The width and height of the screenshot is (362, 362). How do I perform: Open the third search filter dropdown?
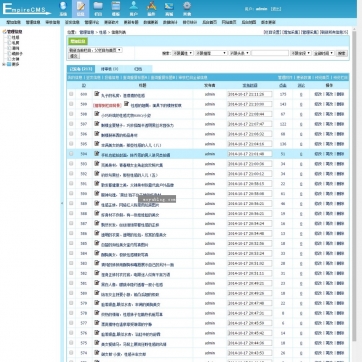[x=240, y=53]
